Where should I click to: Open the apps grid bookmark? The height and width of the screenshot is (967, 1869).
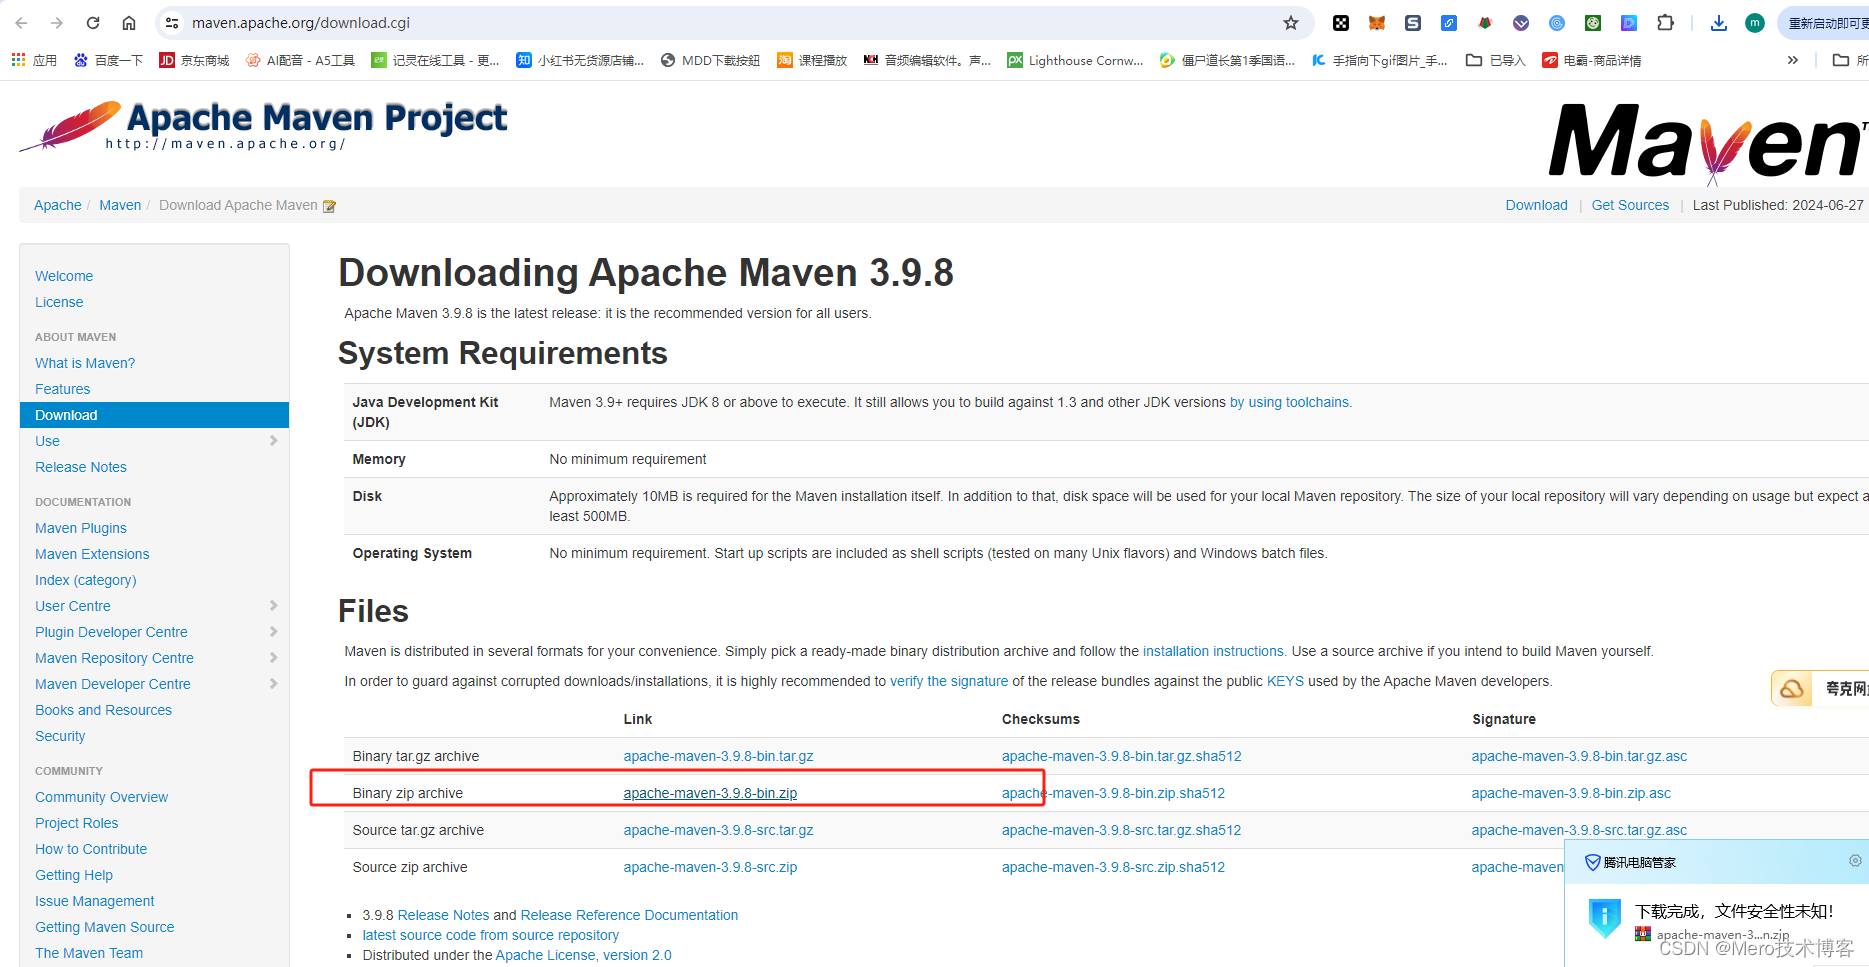34,60
